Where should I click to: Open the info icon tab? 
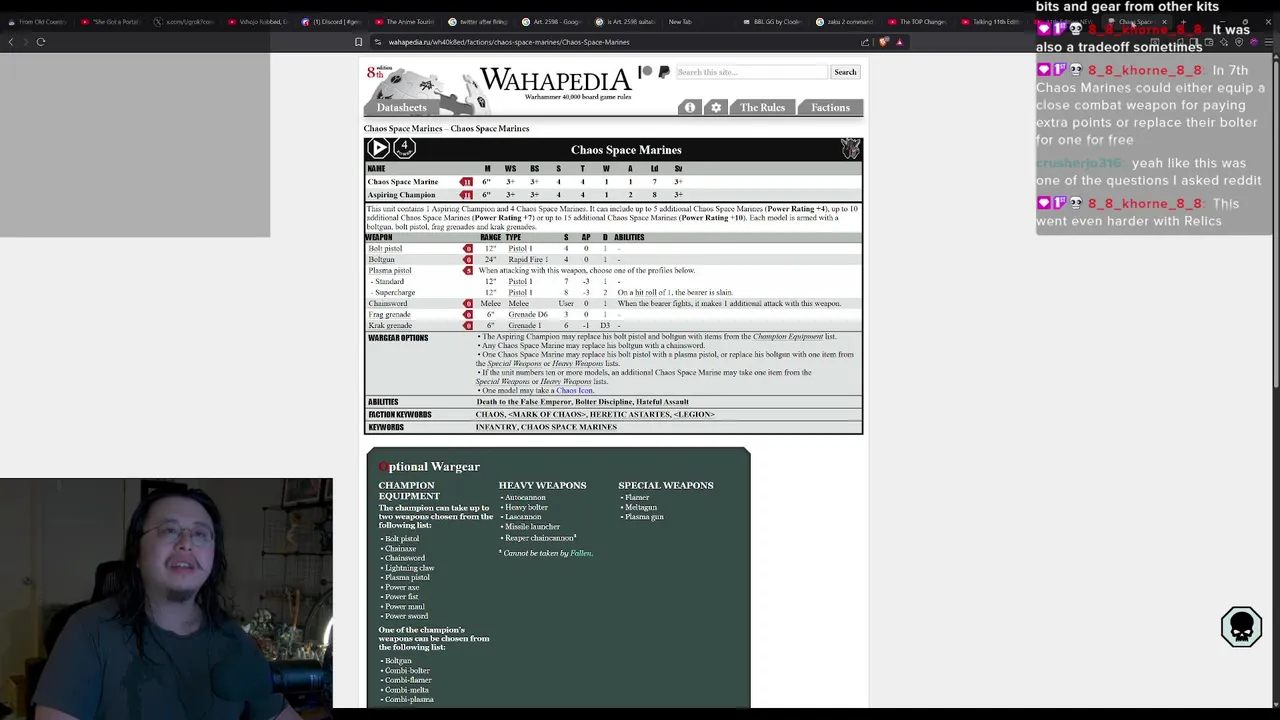point(689,107)
